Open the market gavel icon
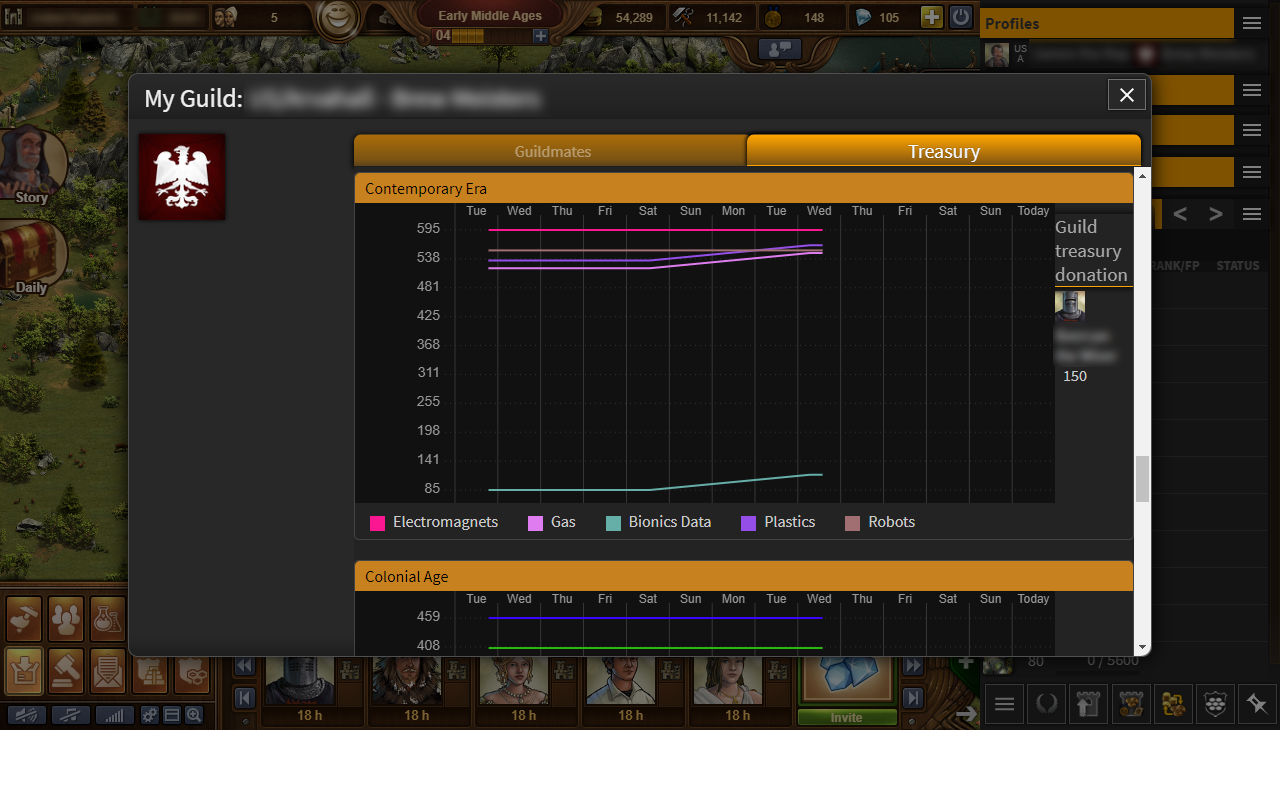The height and width of the screenshot is (800, 1280). (x=66, y=671)
